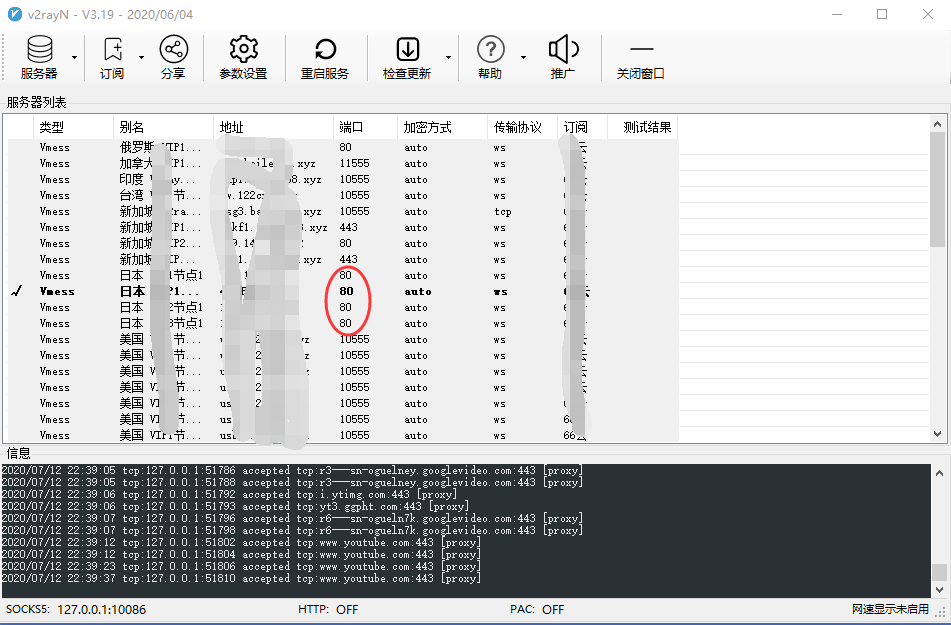Expand the 服务器 dropdown arrow
This screenshot has width=951, height=625.
pyautogui.click(x=75, y=58)
